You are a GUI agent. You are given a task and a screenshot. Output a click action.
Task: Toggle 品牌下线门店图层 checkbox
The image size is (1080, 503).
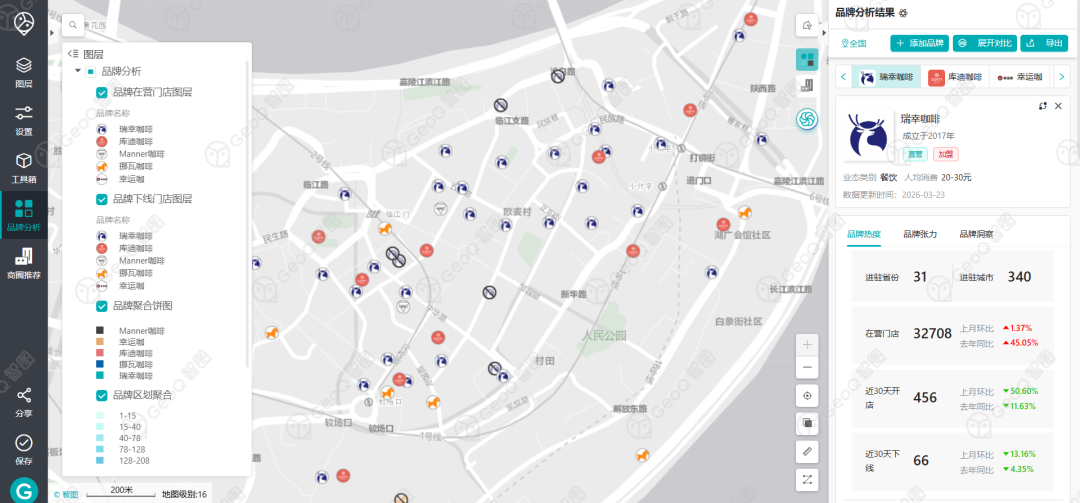point(101,199)
